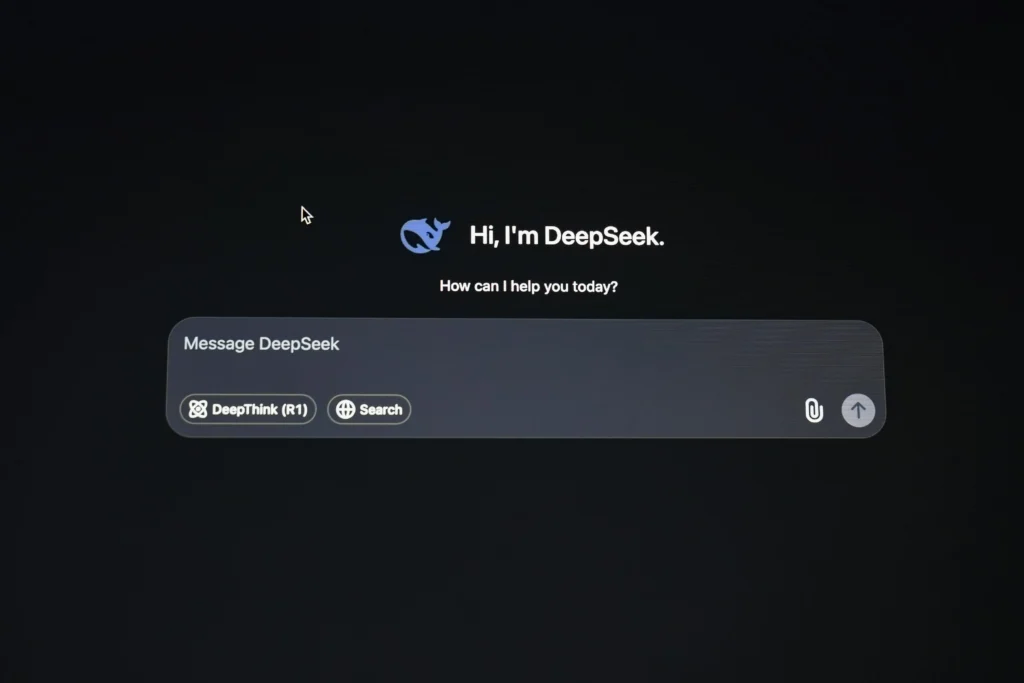The height and width of the screenshot is (683, 1024).
Task: Click inside the Message DeepSeek input field
Action: 520,344
